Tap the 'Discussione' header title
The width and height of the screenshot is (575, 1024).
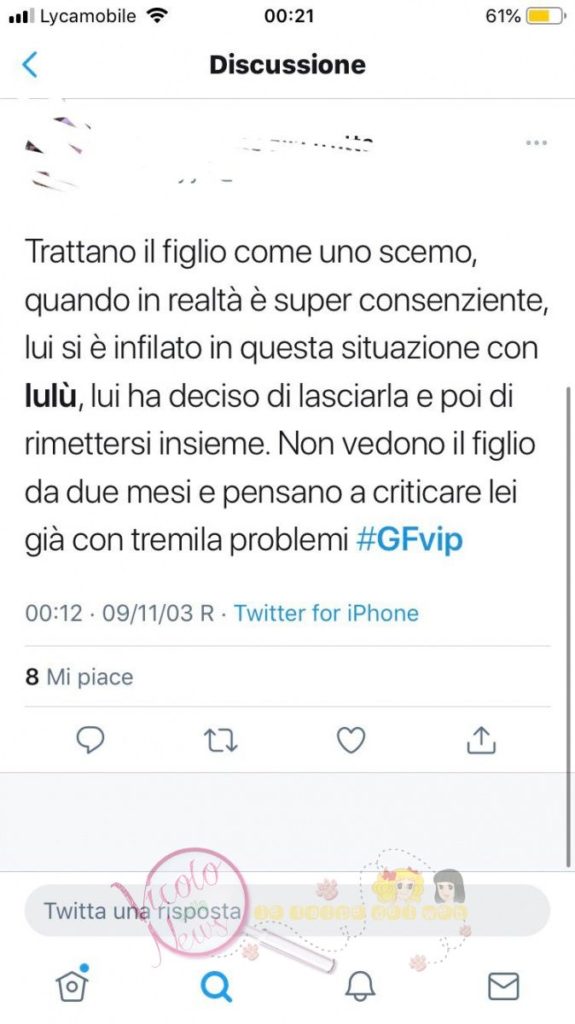point(288,65)
